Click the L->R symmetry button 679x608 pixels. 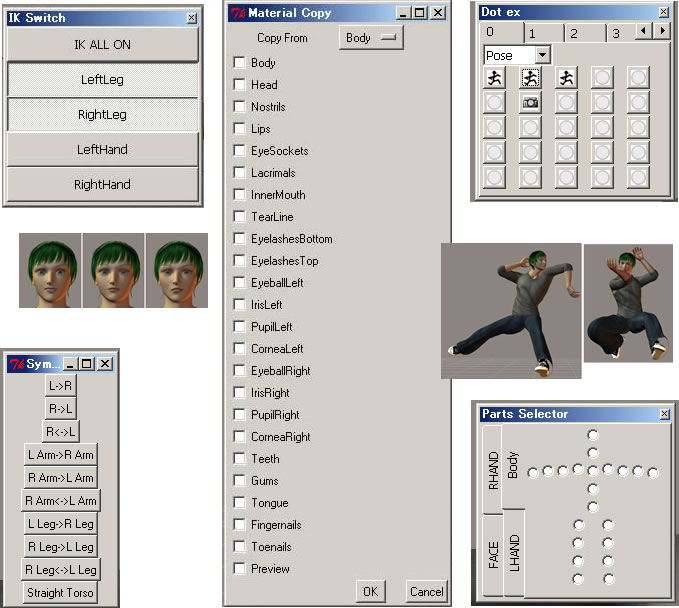[x=61, y=385]
